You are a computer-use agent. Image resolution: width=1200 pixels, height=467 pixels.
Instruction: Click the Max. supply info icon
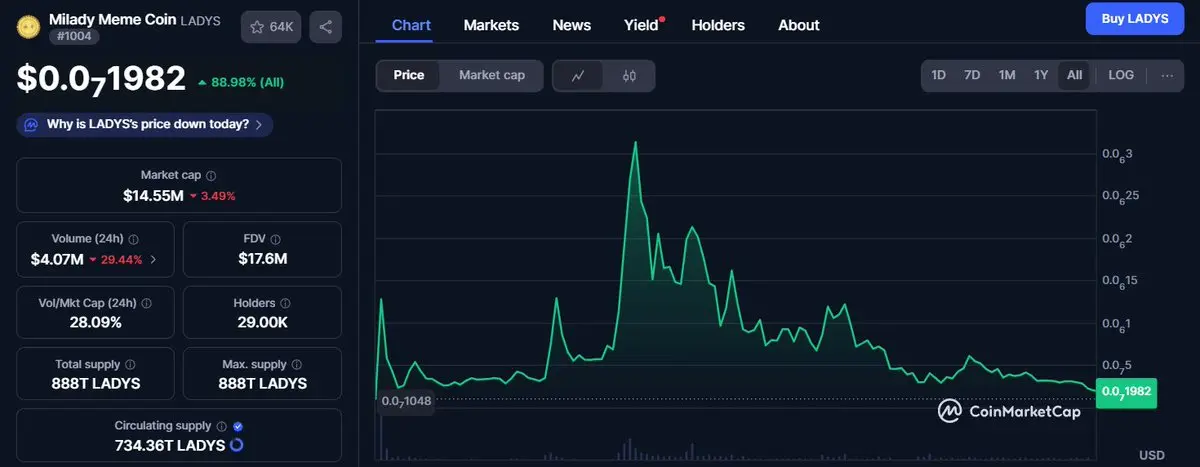tap(296, 365)
